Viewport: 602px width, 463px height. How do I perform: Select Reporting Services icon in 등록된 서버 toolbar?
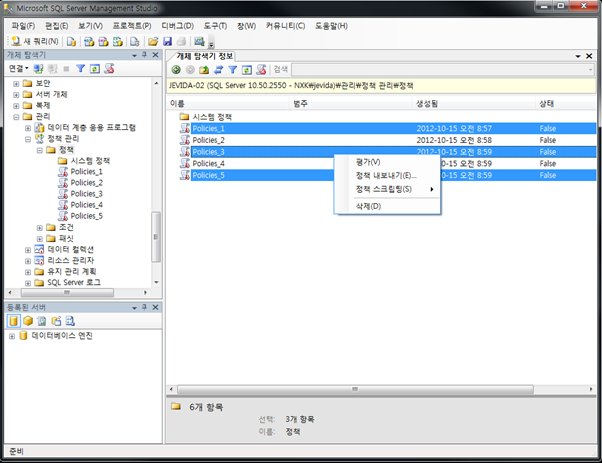(42, 321)
